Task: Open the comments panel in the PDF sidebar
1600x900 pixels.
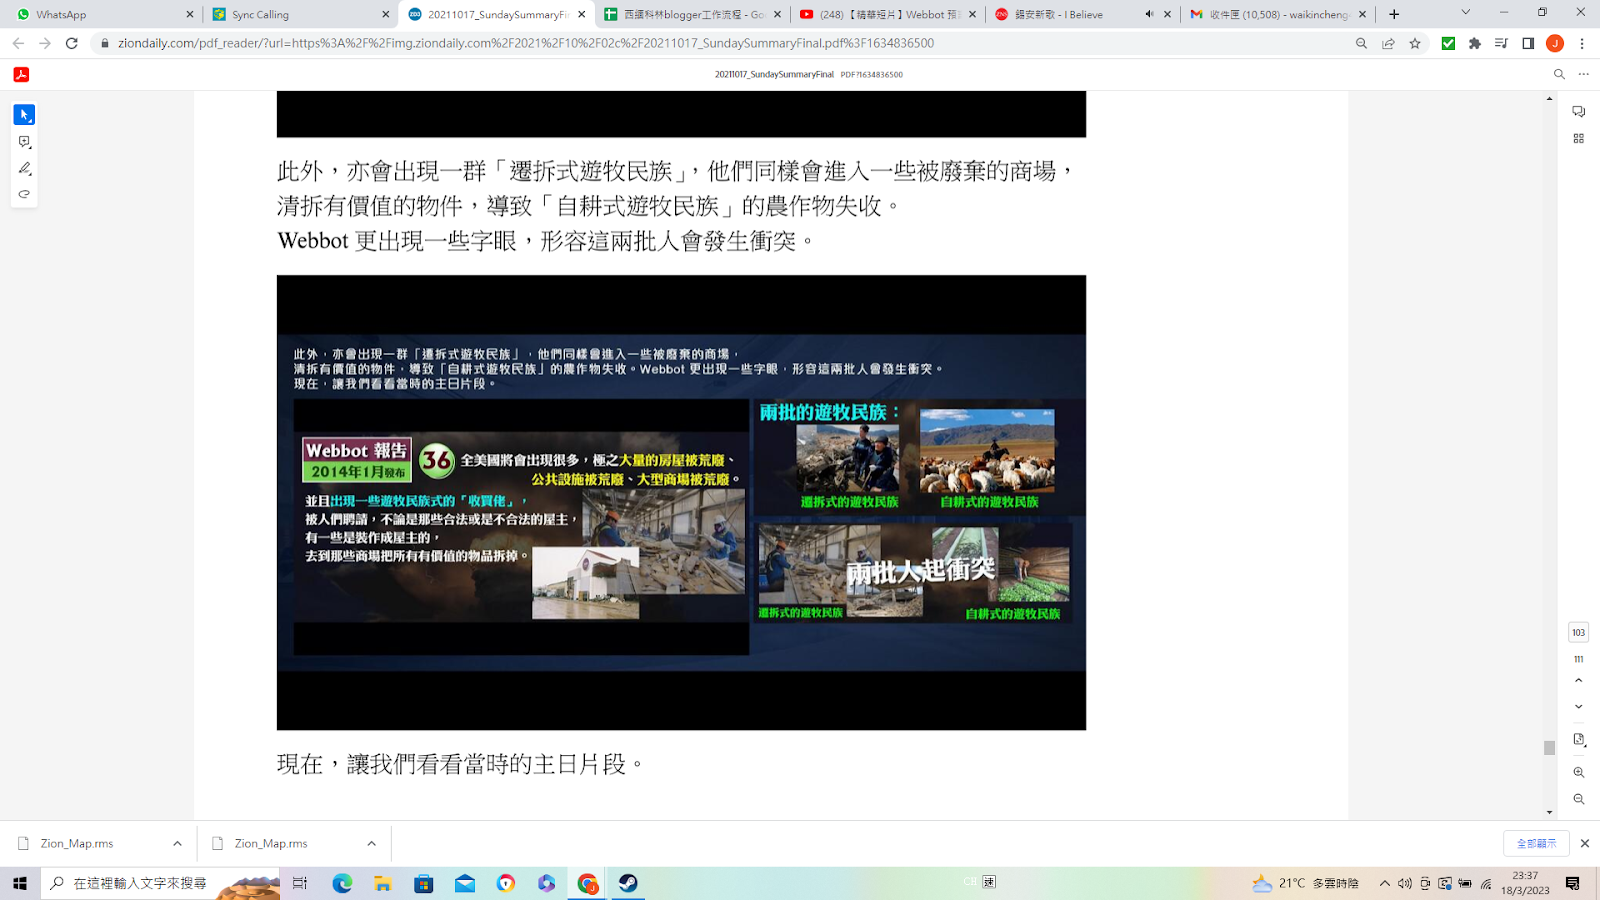Action: tap(1578, 112)
